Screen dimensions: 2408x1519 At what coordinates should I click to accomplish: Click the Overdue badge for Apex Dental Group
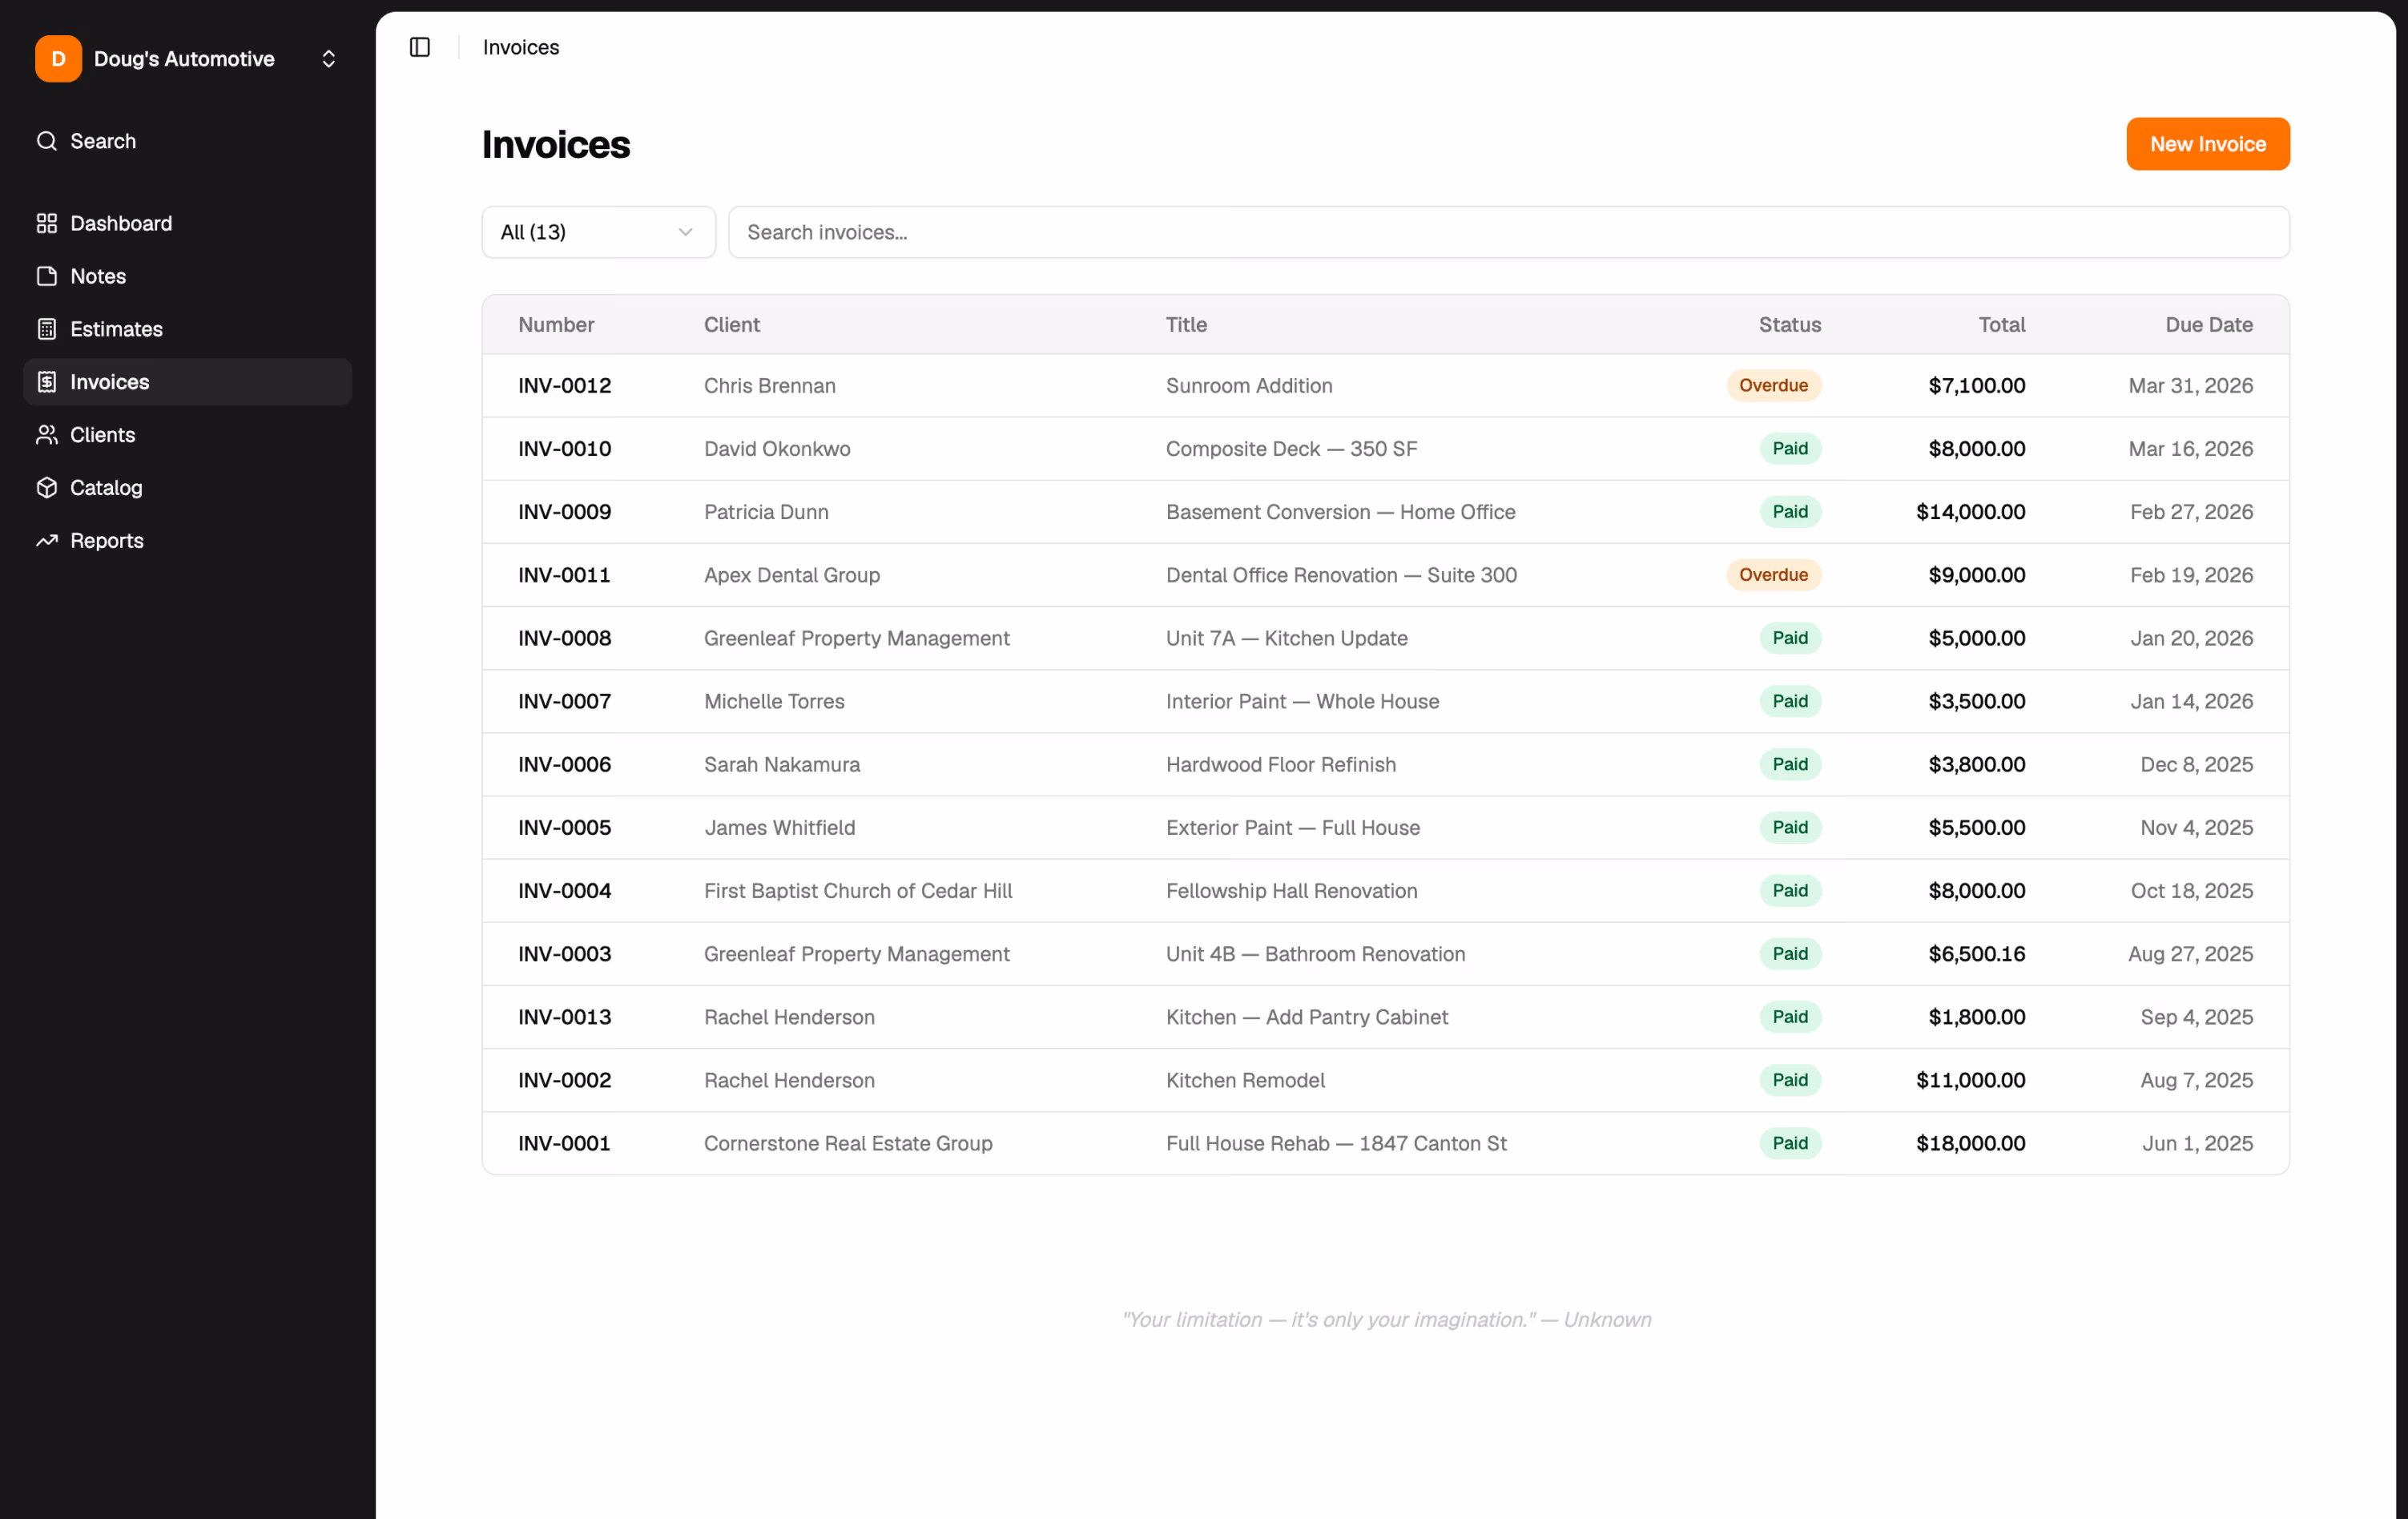click(x=1773, y=575)
